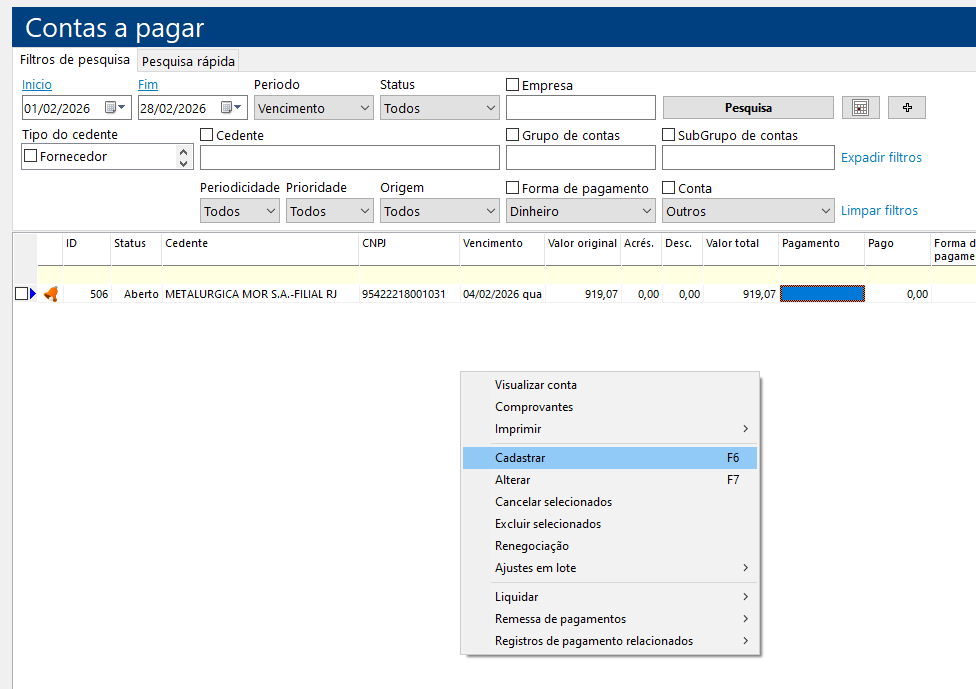Click the blue row indicator arrow
Screen dimensions: 976x689
tap(33, 294)
